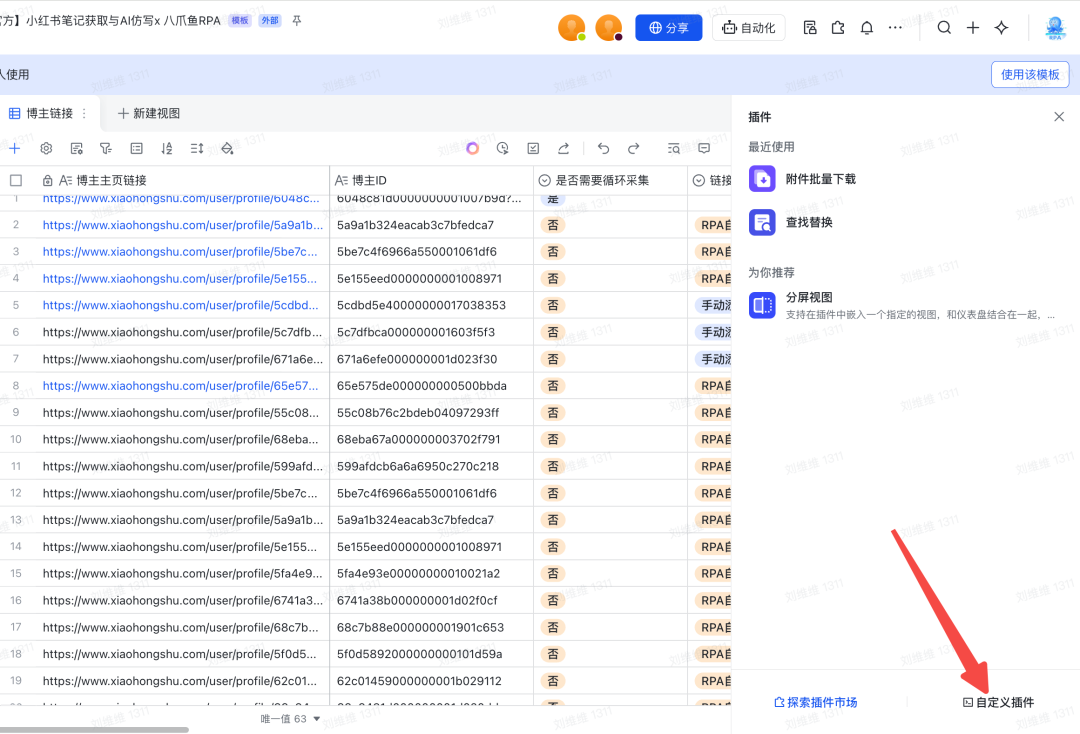Open the plugin puzzle-piece icon in top bar
This screenshot has width=1080, height=734.
click(838, 28)
